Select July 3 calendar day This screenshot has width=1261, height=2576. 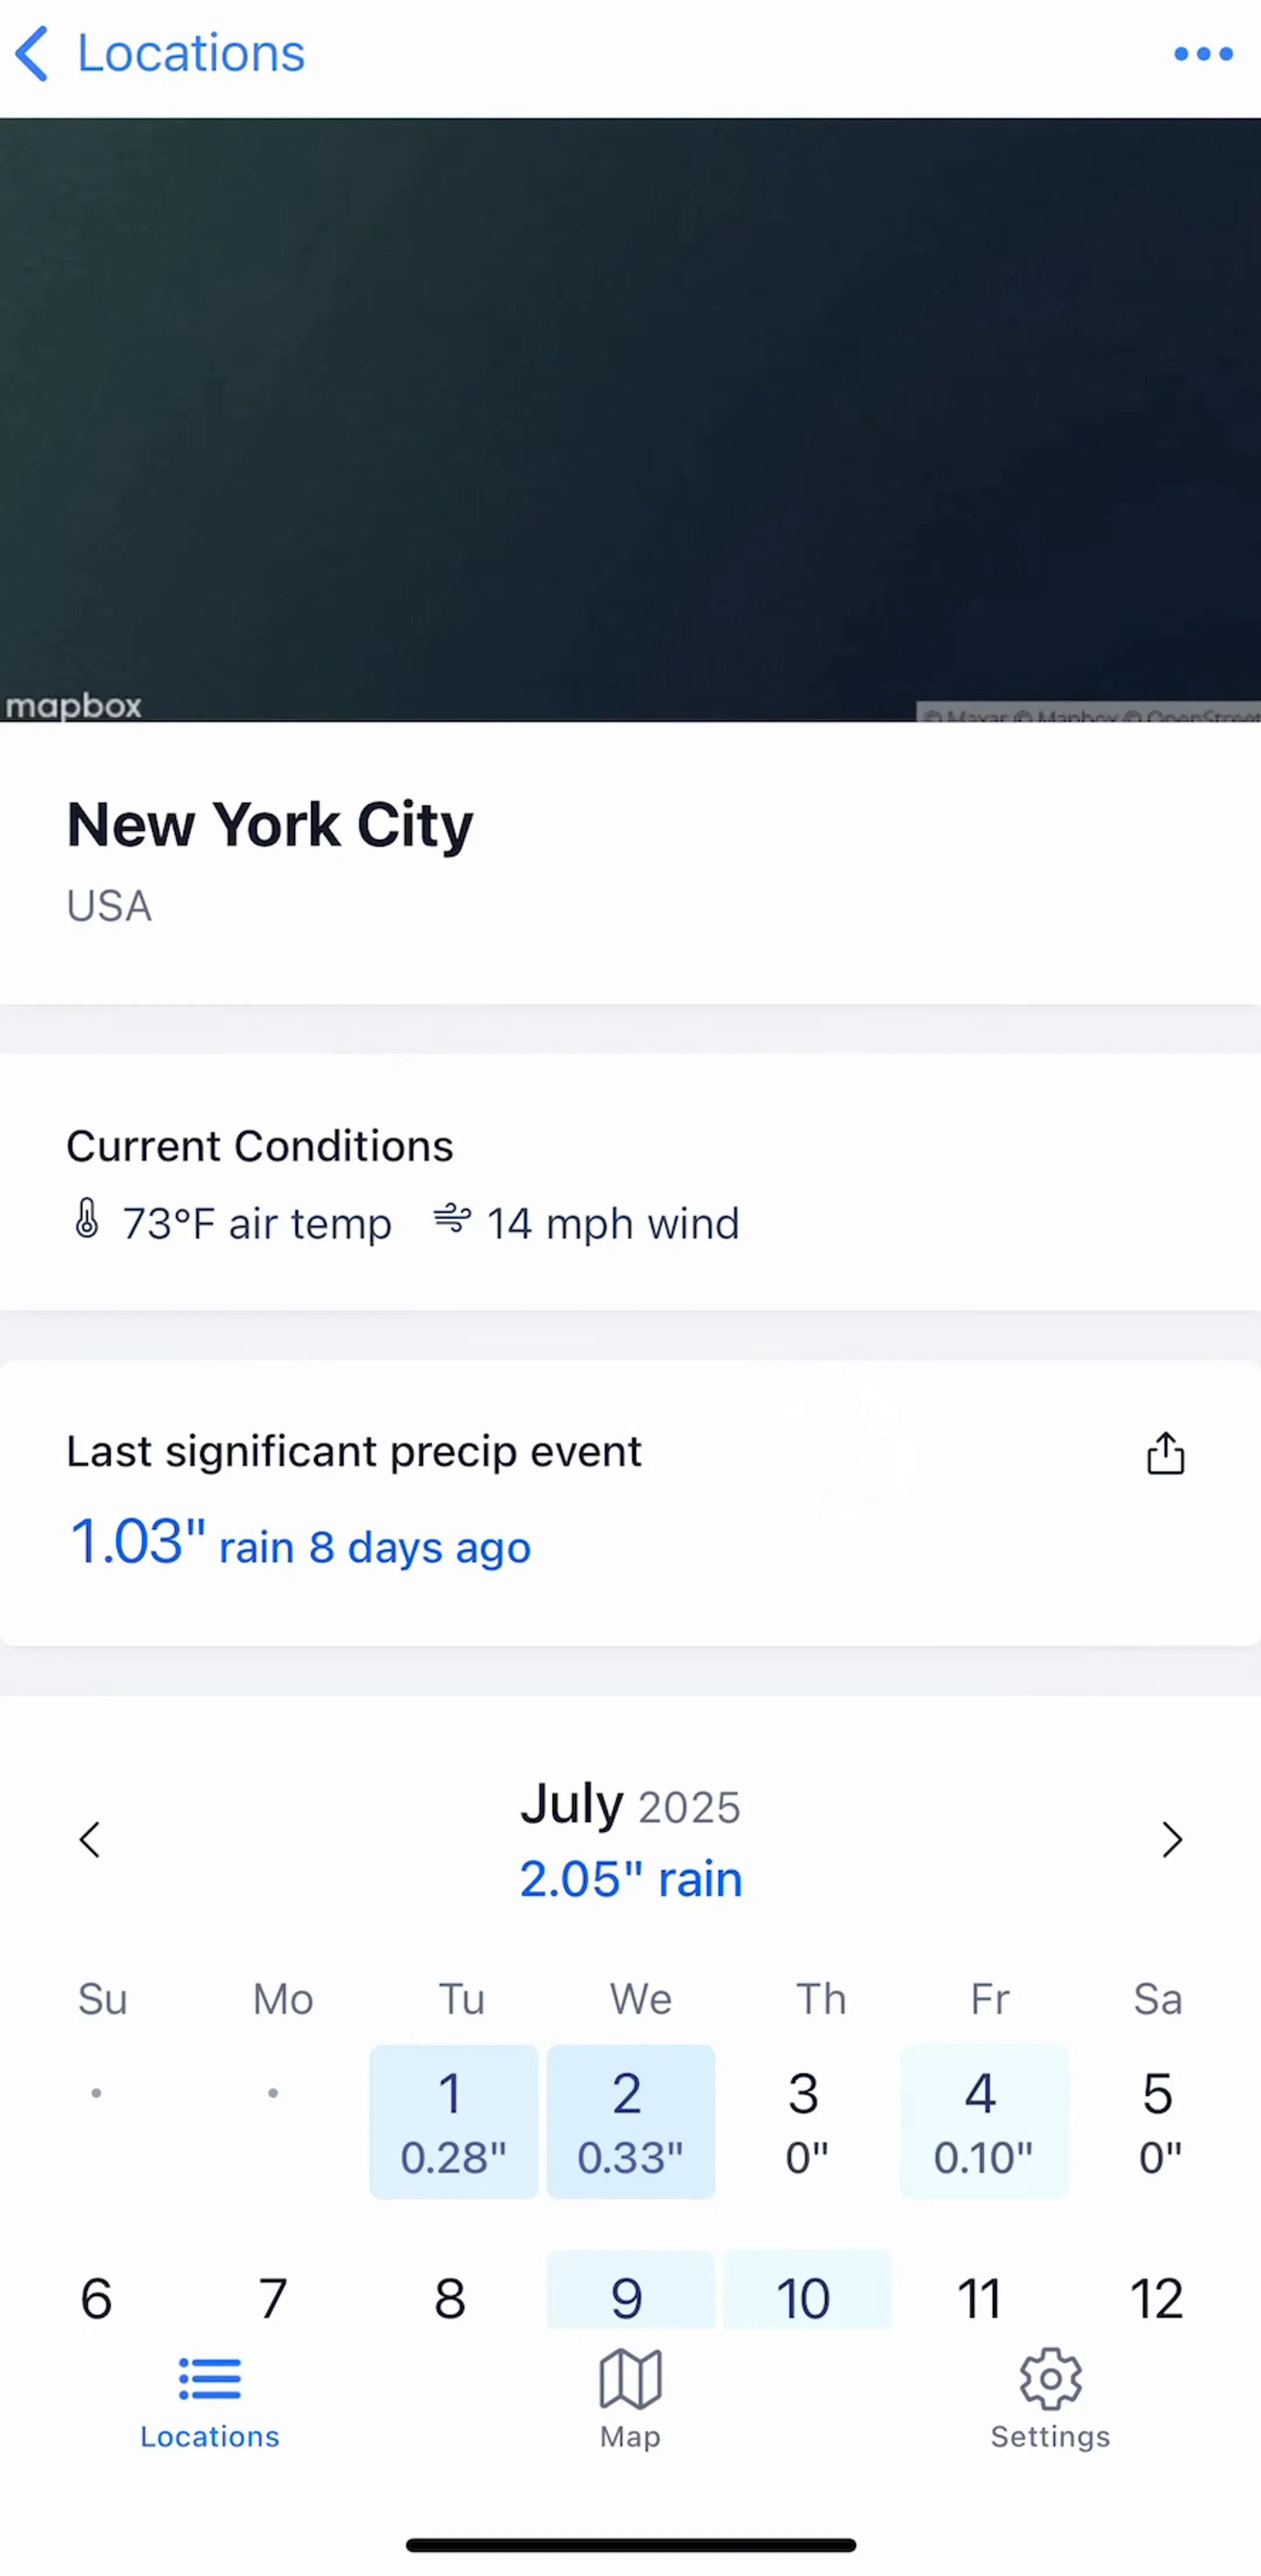pos(806,2122)
